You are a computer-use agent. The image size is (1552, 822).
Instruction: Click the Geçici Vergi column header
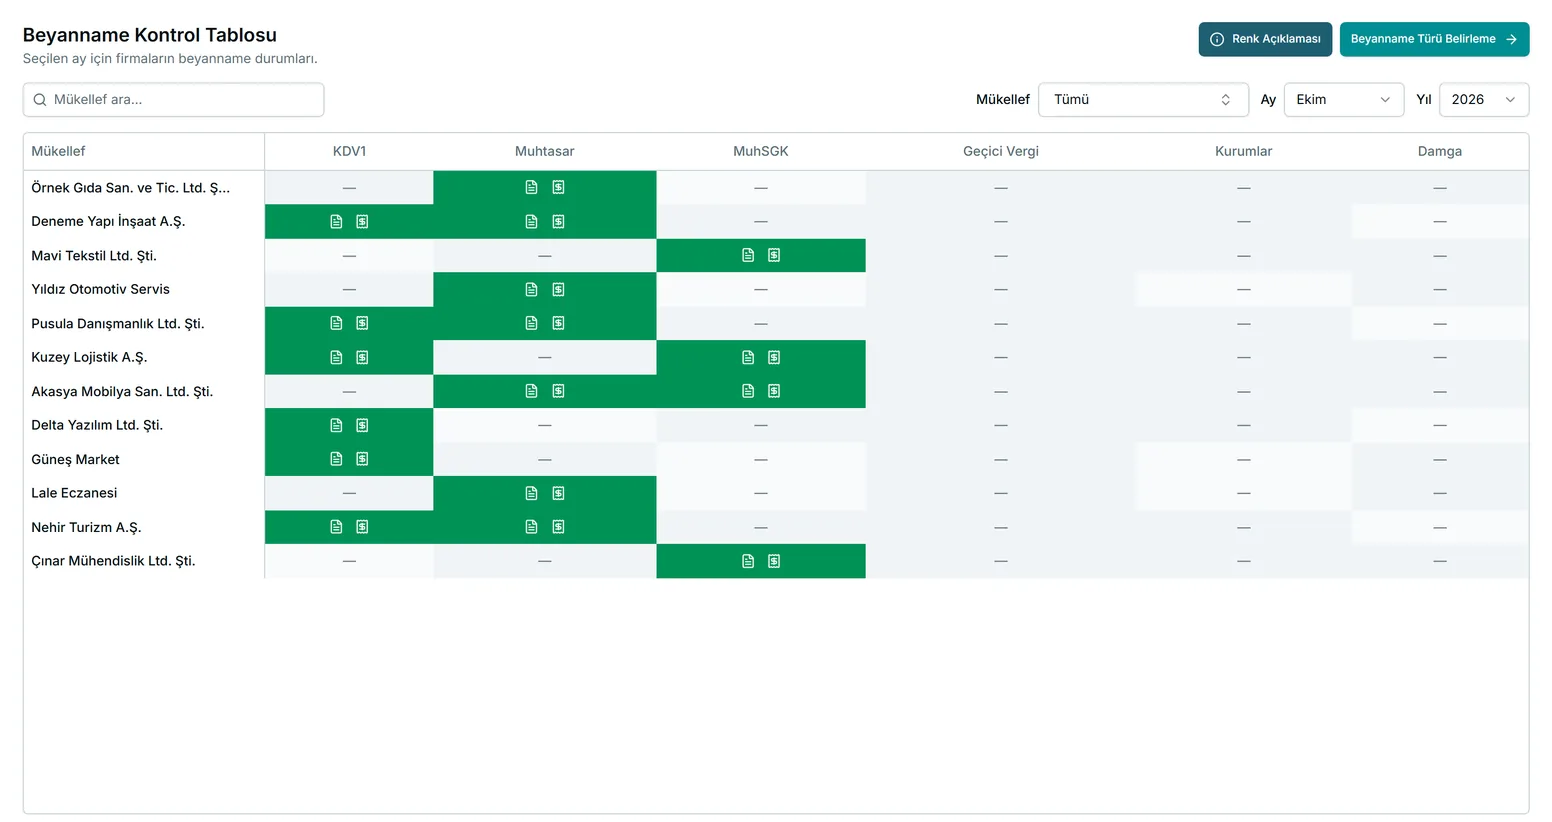[1001, 151]
